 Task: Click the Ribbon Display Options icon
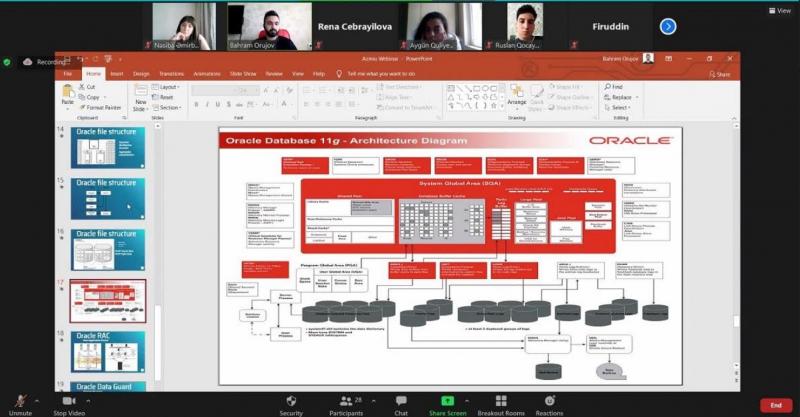668,59
